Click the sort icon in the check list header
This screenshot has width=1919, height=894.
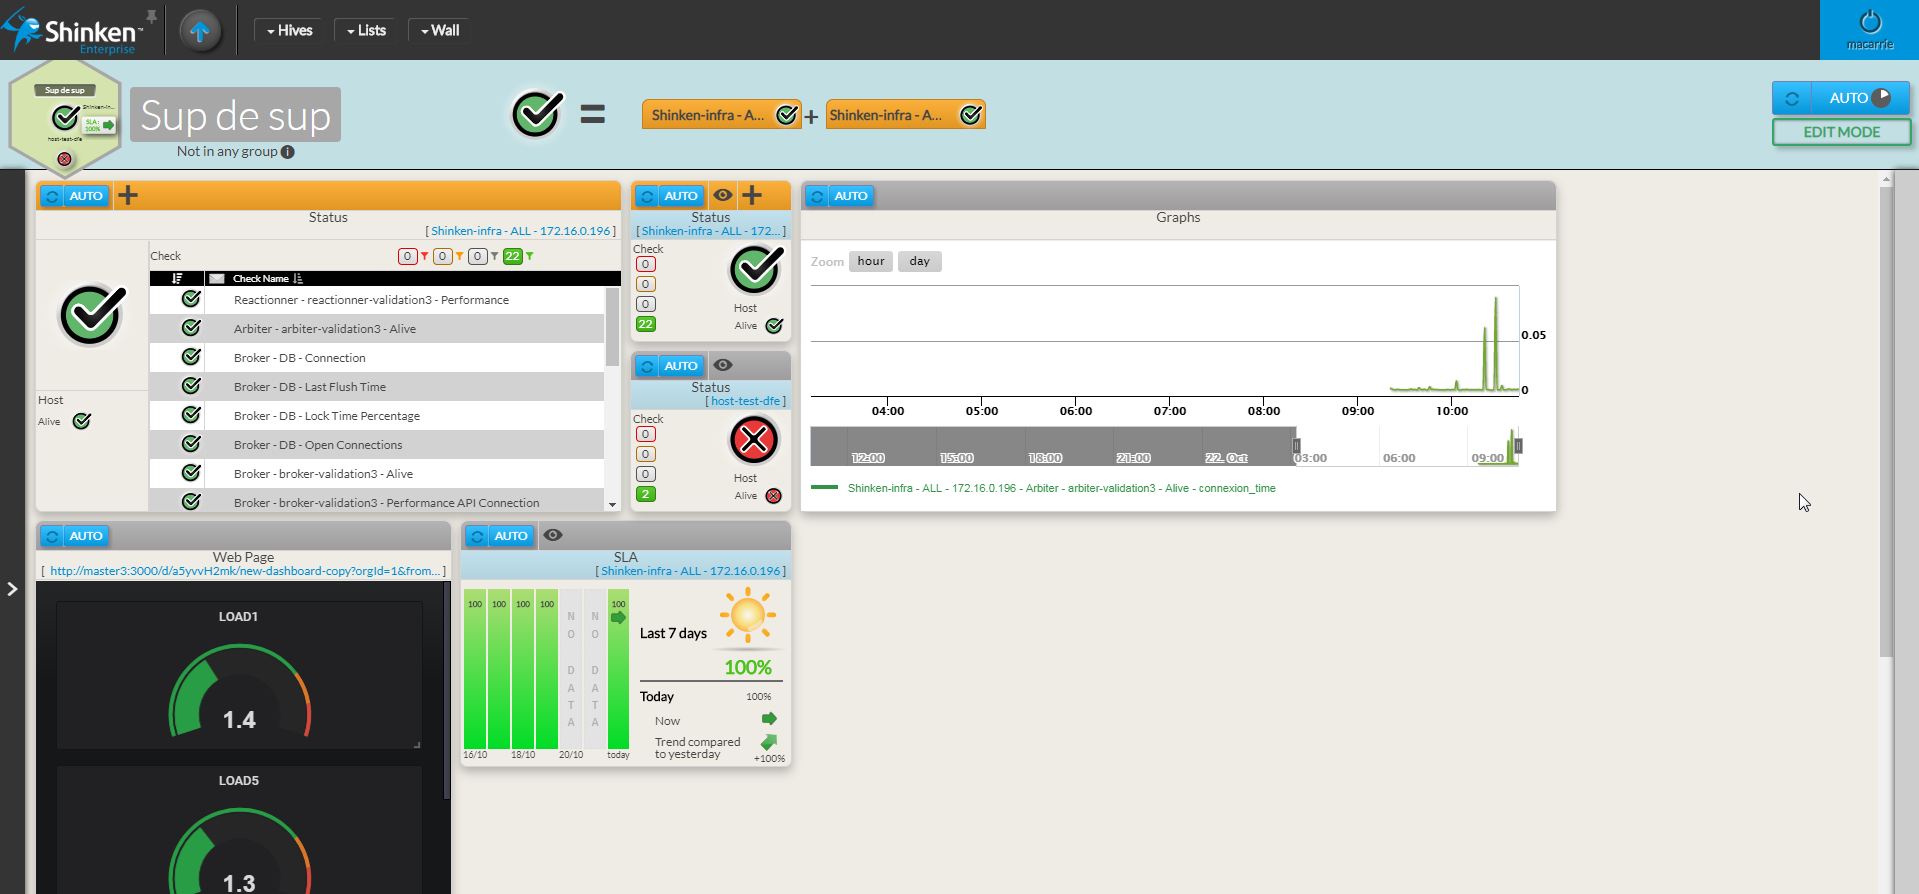click(177, 279)
